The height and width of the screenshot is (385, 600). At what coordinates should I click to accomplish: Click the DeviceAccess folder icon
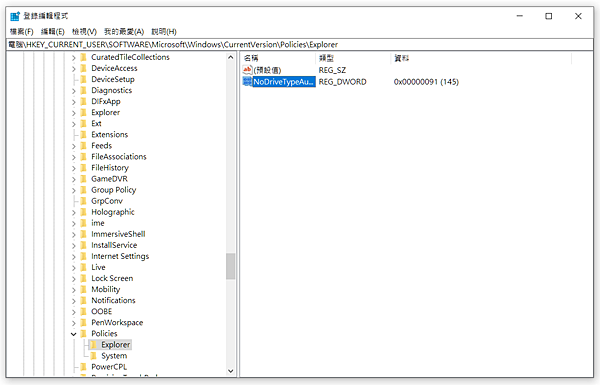pos(84,69)
